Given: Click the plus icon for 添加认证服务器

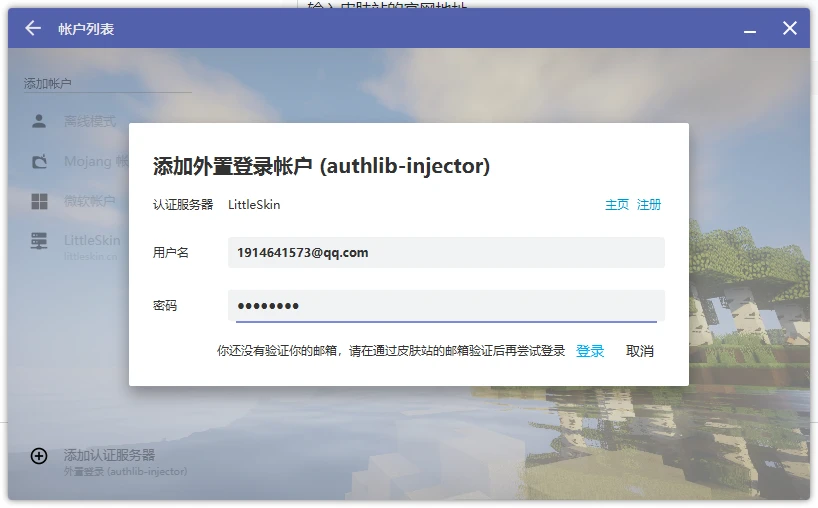Looking at the screenshot, I should point(39,456).
